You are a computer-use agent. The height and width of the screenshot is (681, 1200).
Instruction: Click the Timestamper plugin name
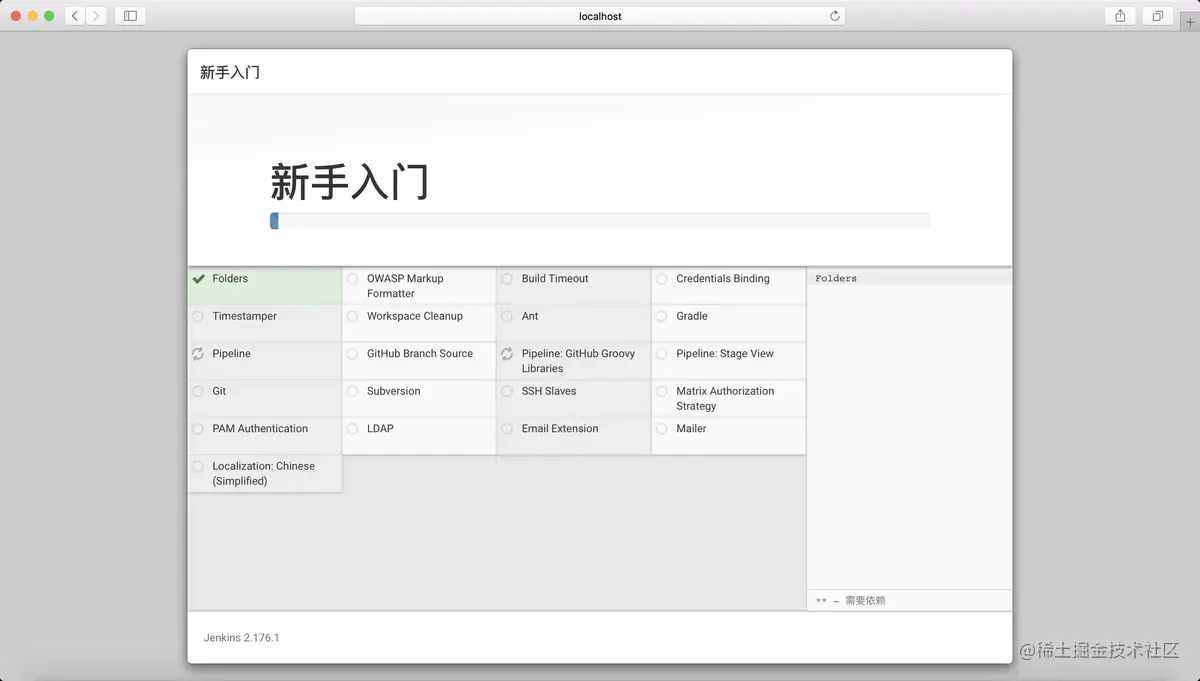tap(244, 316)
